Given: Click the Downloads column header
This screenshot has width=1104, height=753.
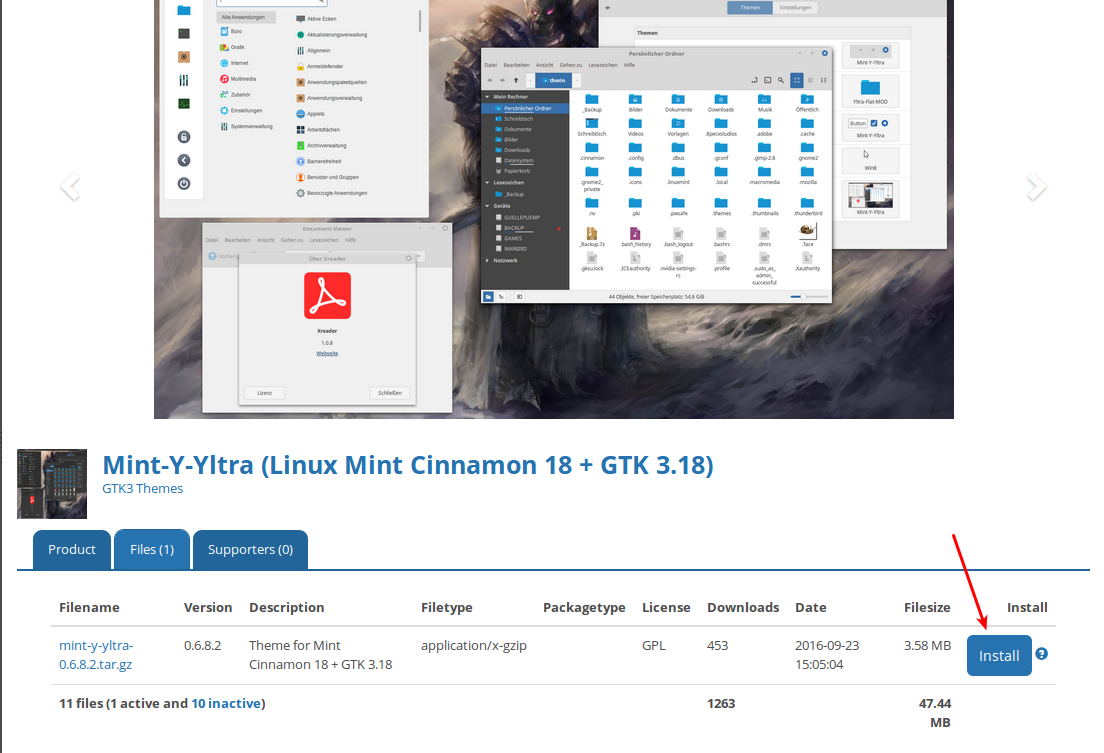Looking at the screenshot, I should click(743, 607).
